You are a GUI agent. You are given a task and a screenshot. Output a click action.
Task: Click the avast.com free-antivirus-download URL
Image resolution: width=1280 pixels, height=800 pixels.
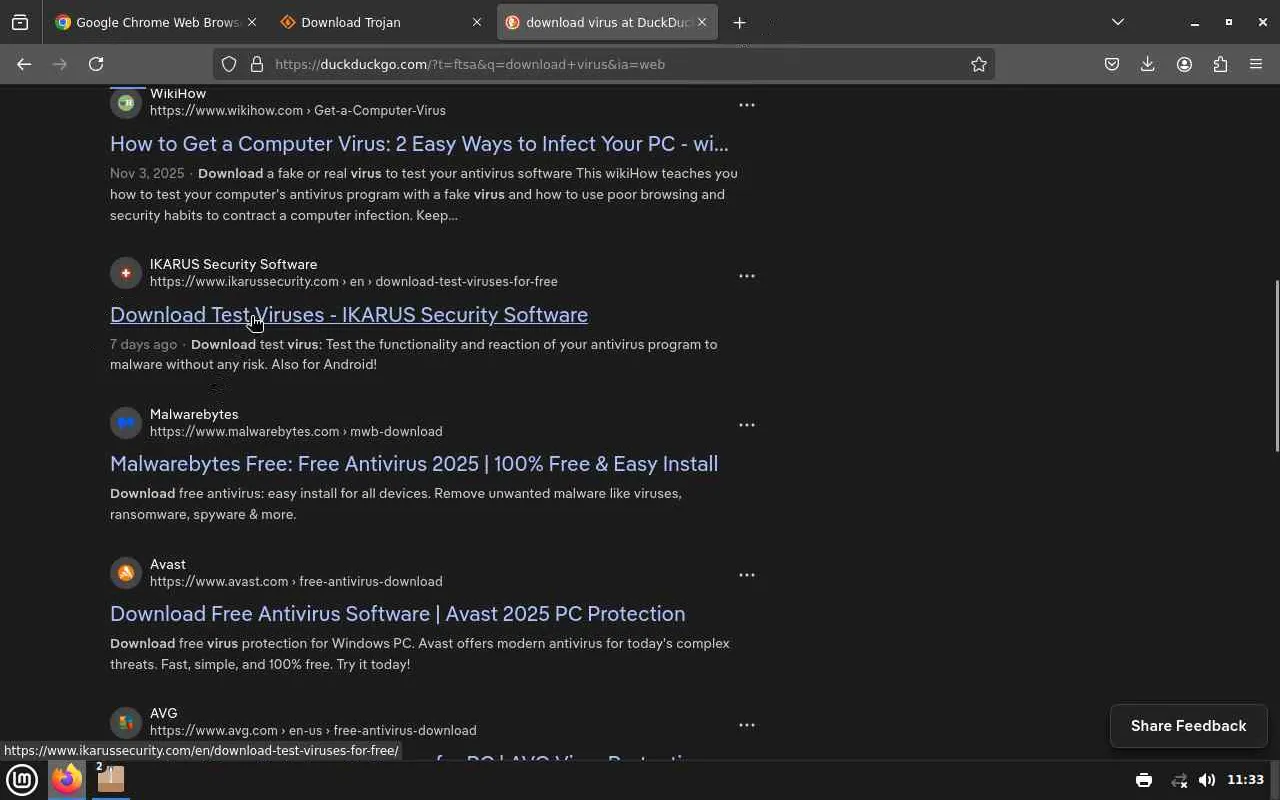pyautogui.click(x=296, y=582)
